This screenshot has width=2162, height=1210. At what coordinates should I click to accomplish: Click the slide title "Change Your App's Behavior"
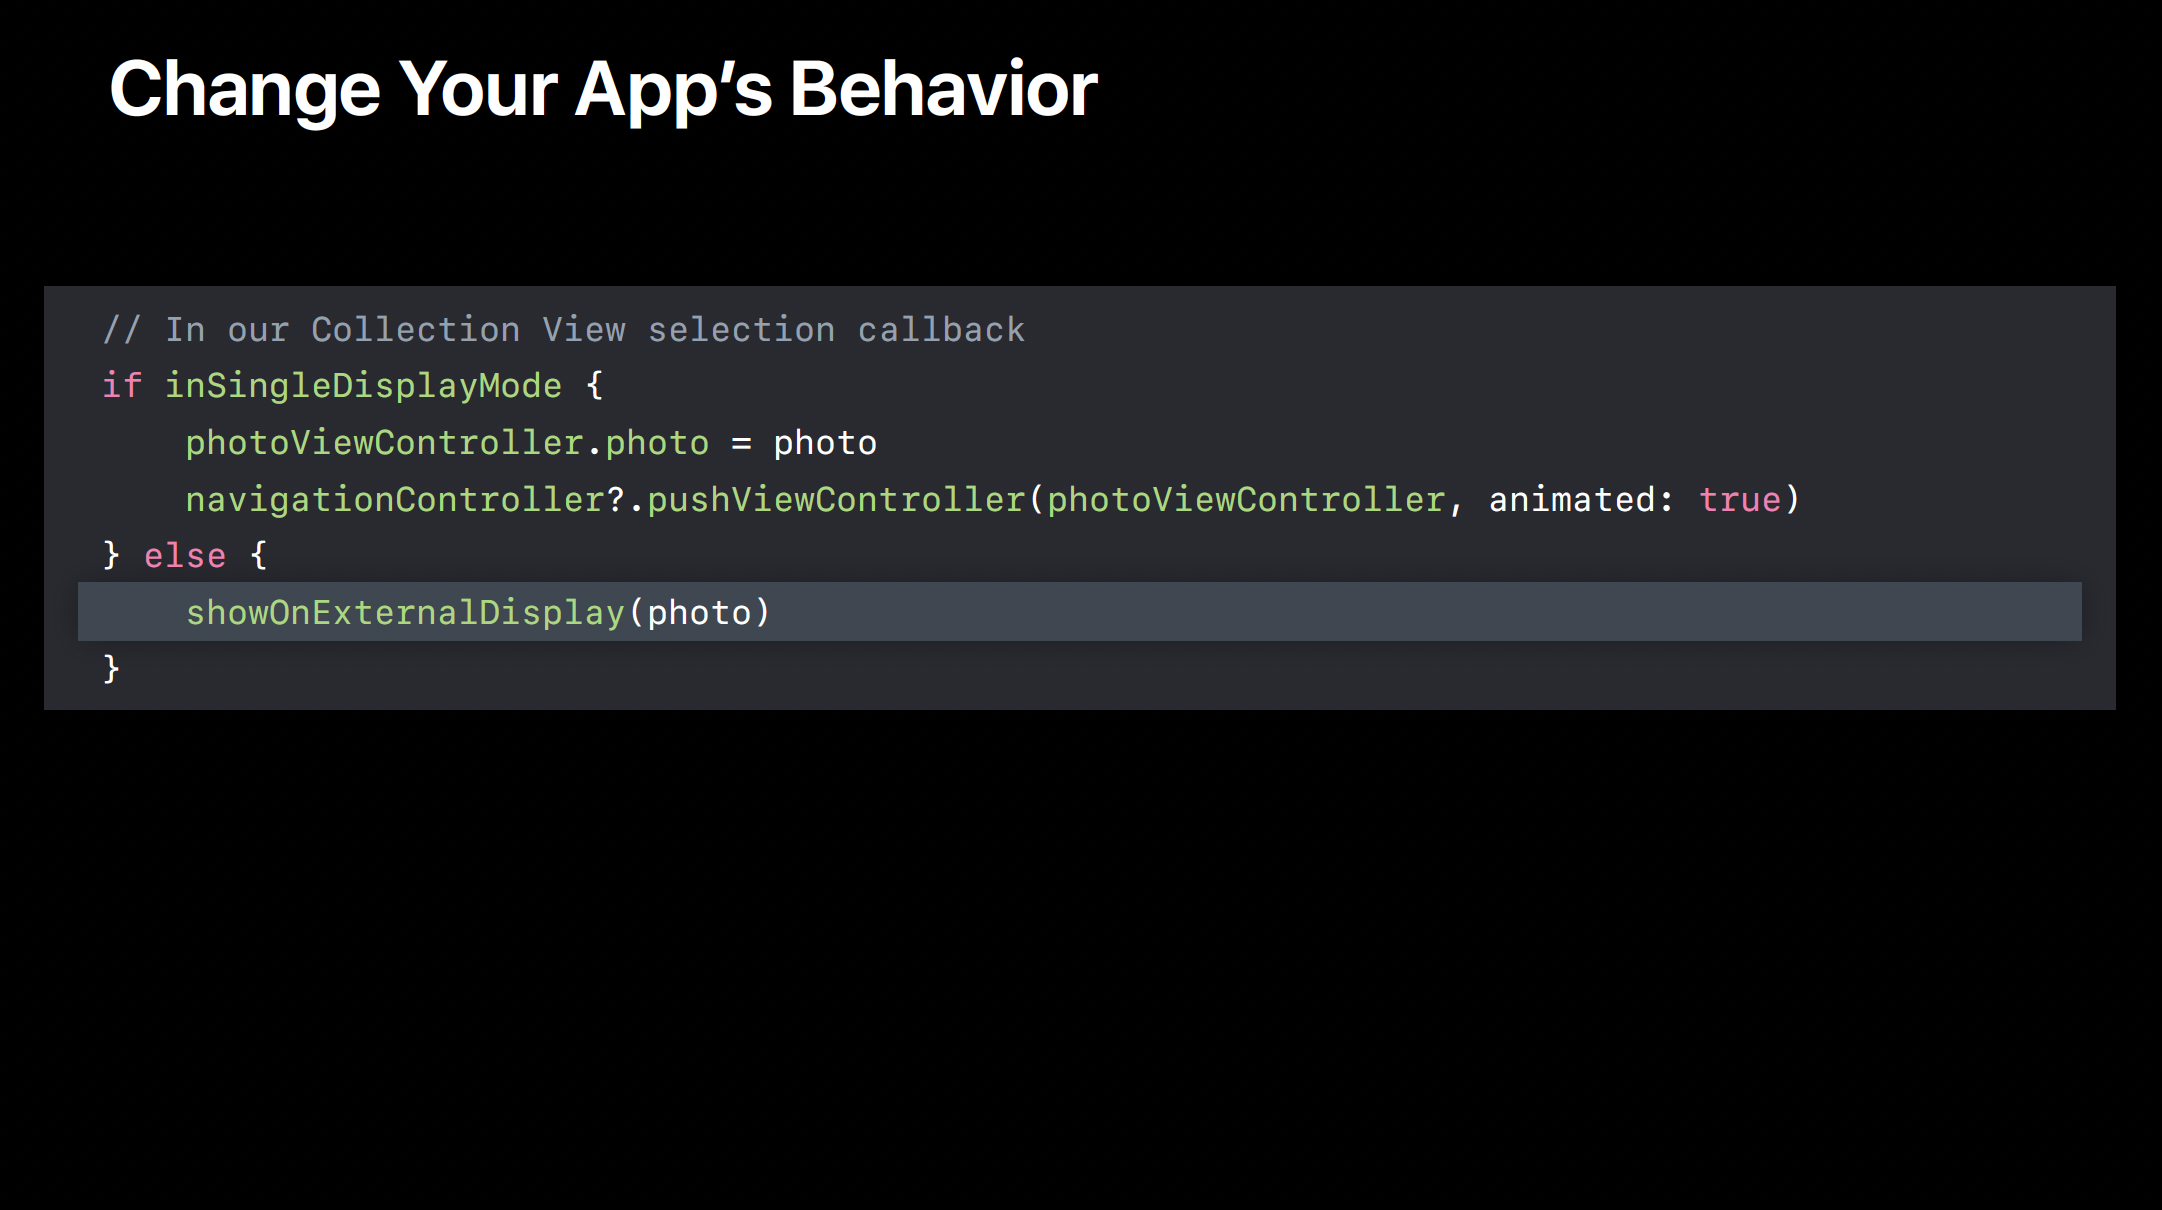click(x=602, y=90)
